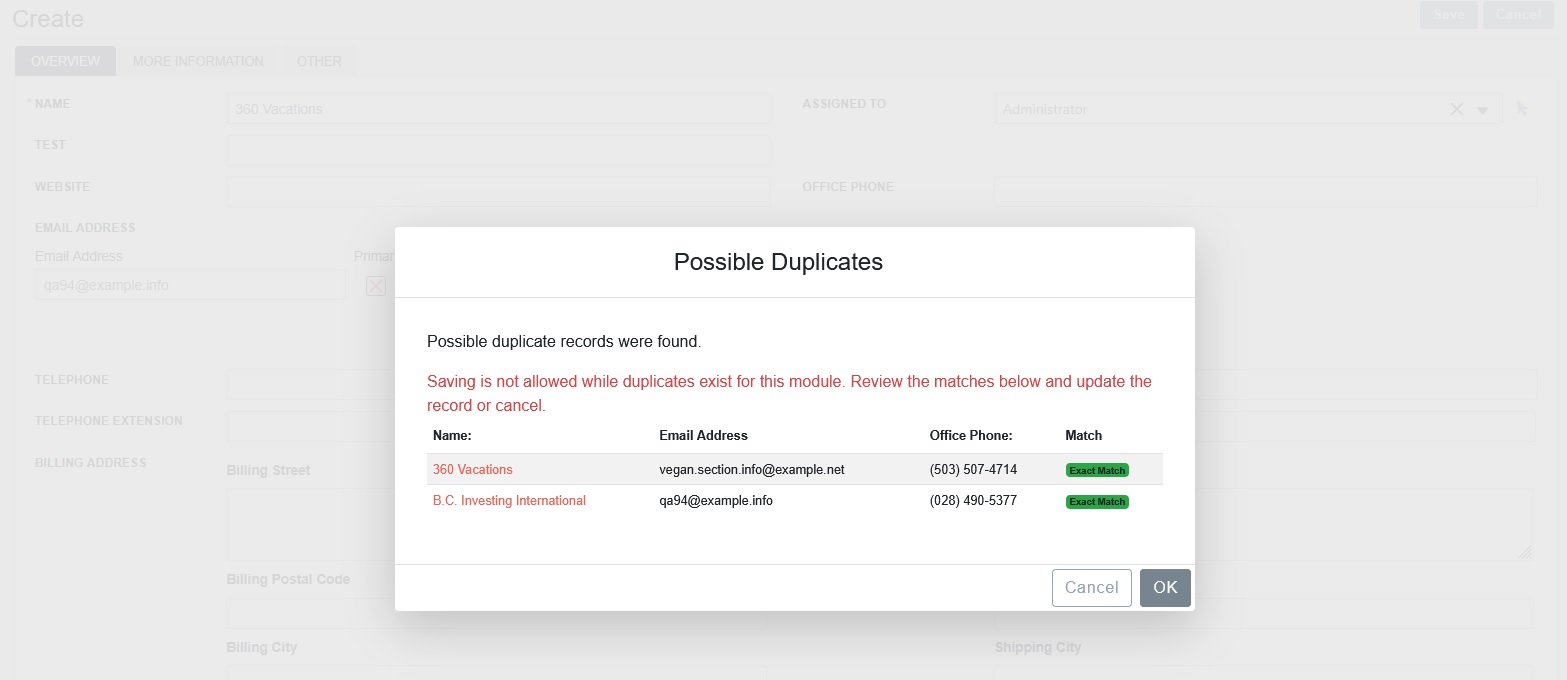
Task: Switch to the Other tab
Action: [319, 61]
